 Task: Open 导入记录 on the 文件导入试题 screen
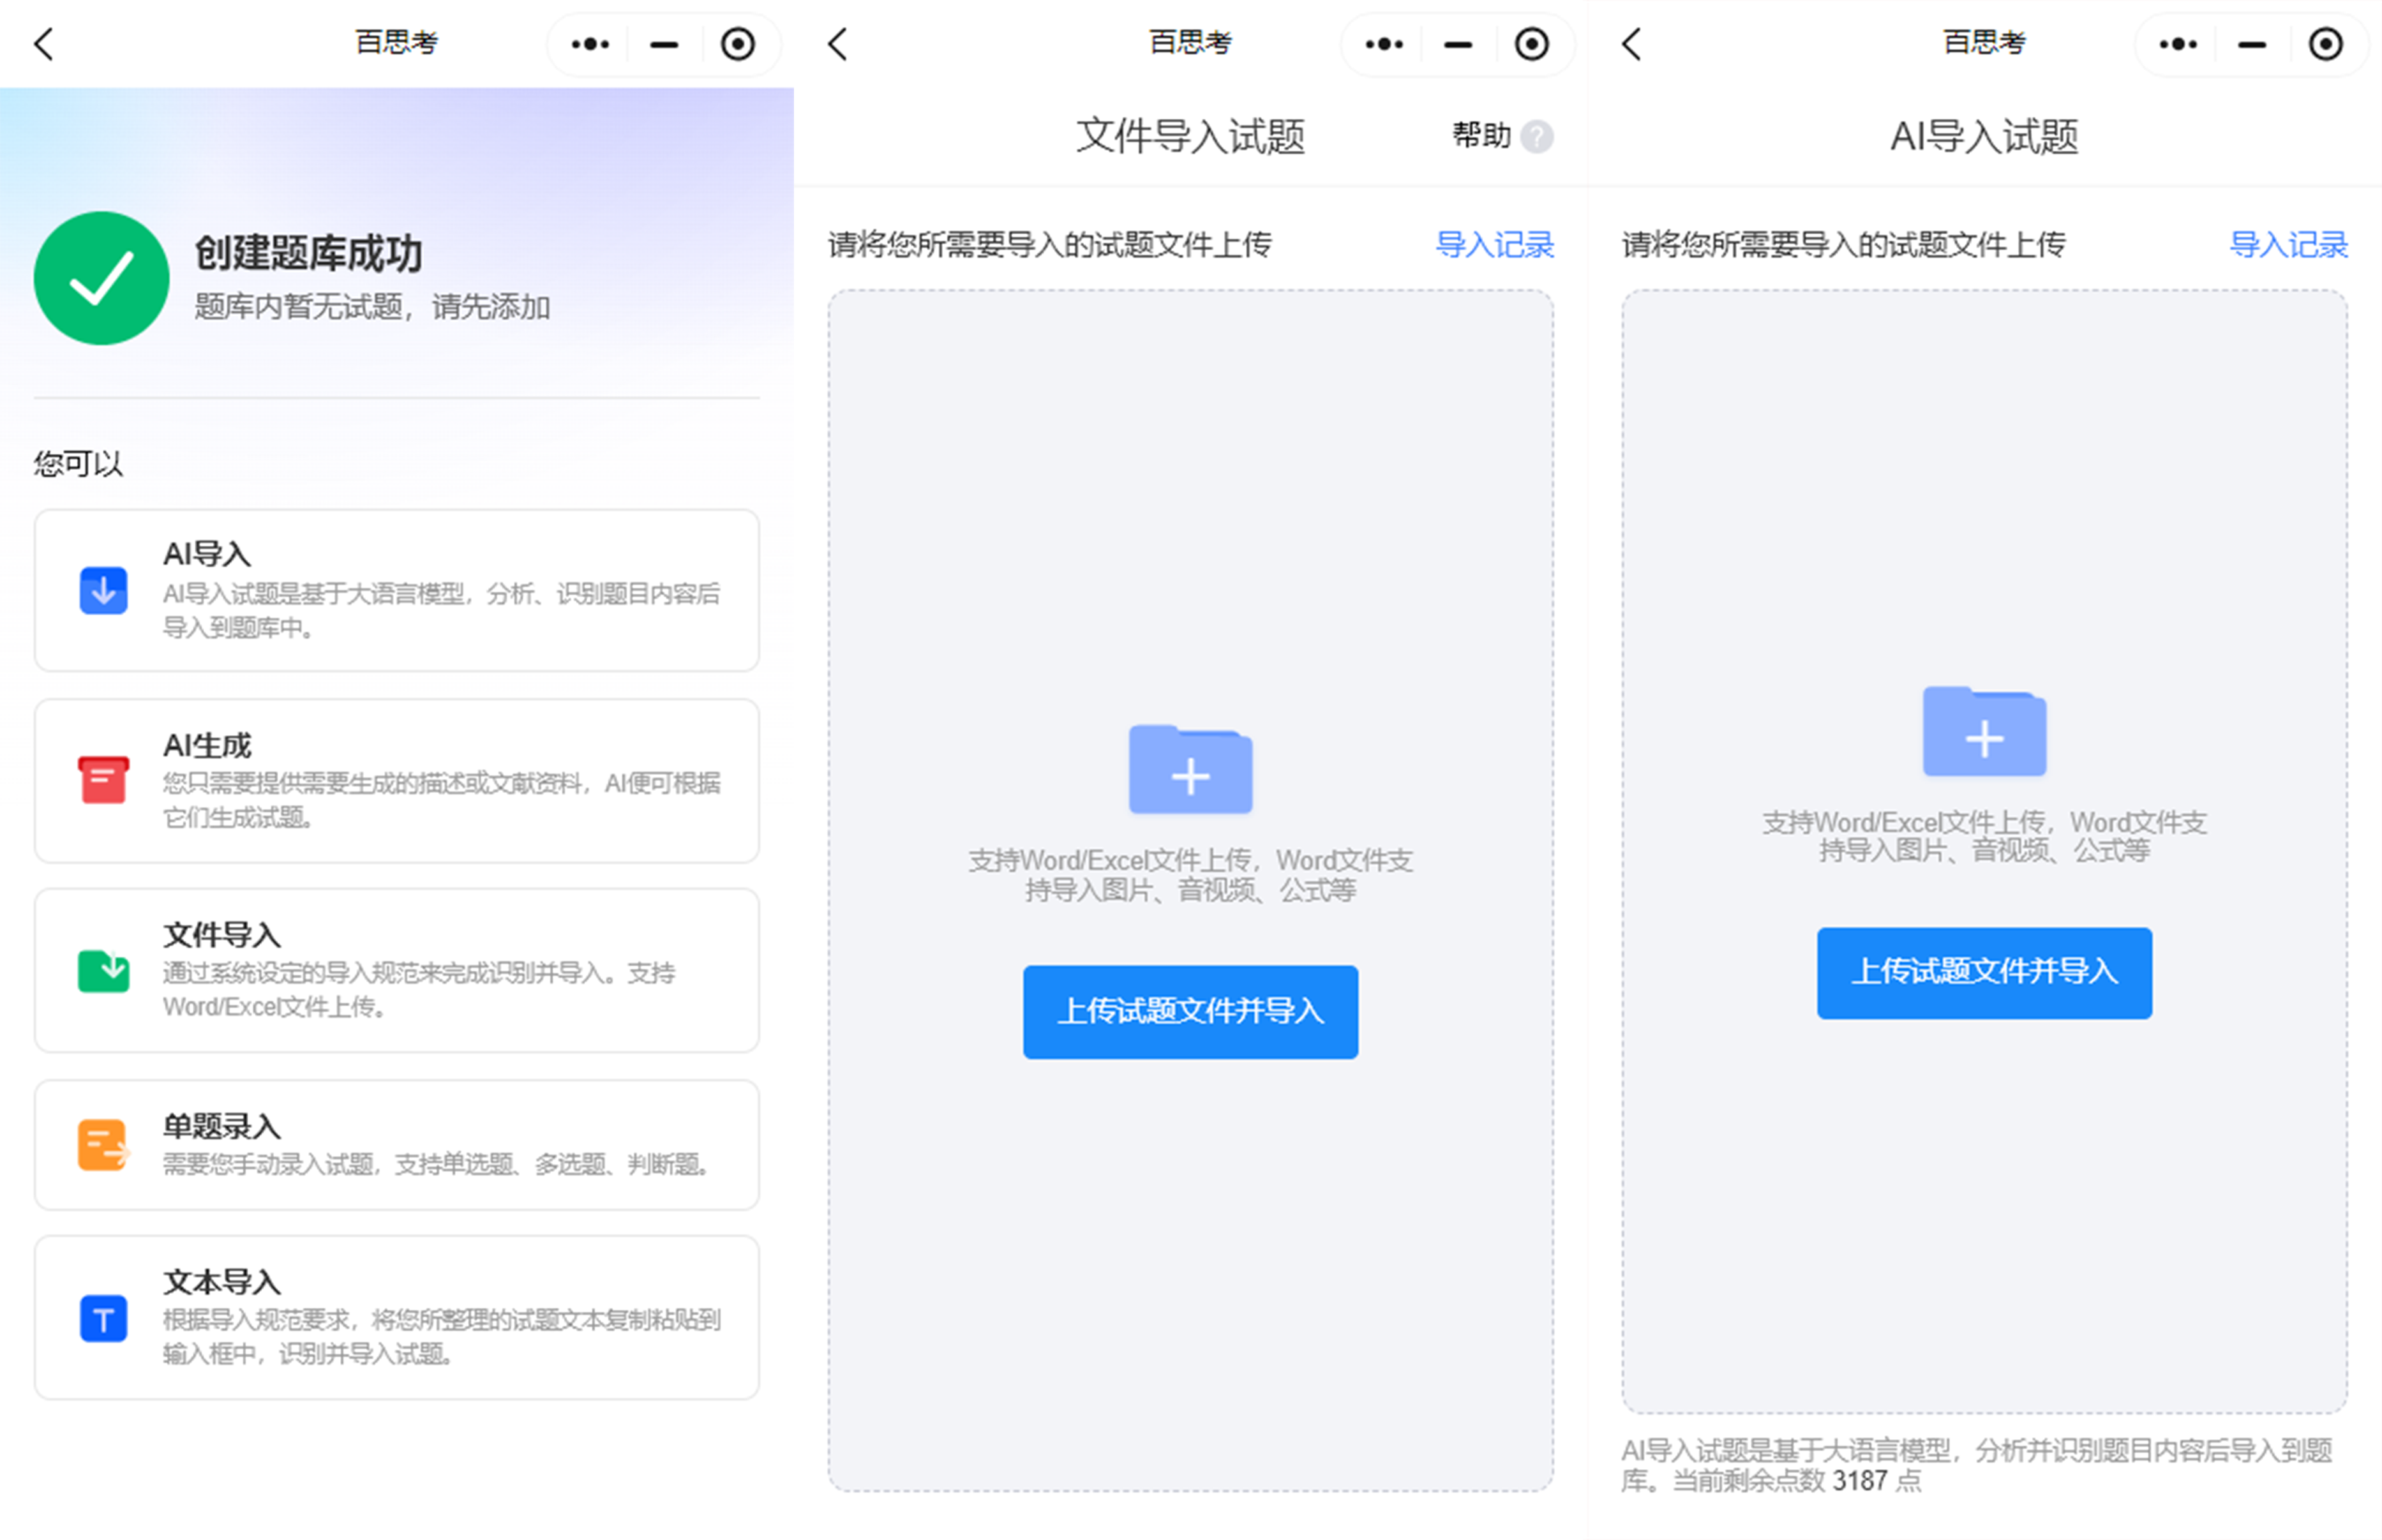1494,245
